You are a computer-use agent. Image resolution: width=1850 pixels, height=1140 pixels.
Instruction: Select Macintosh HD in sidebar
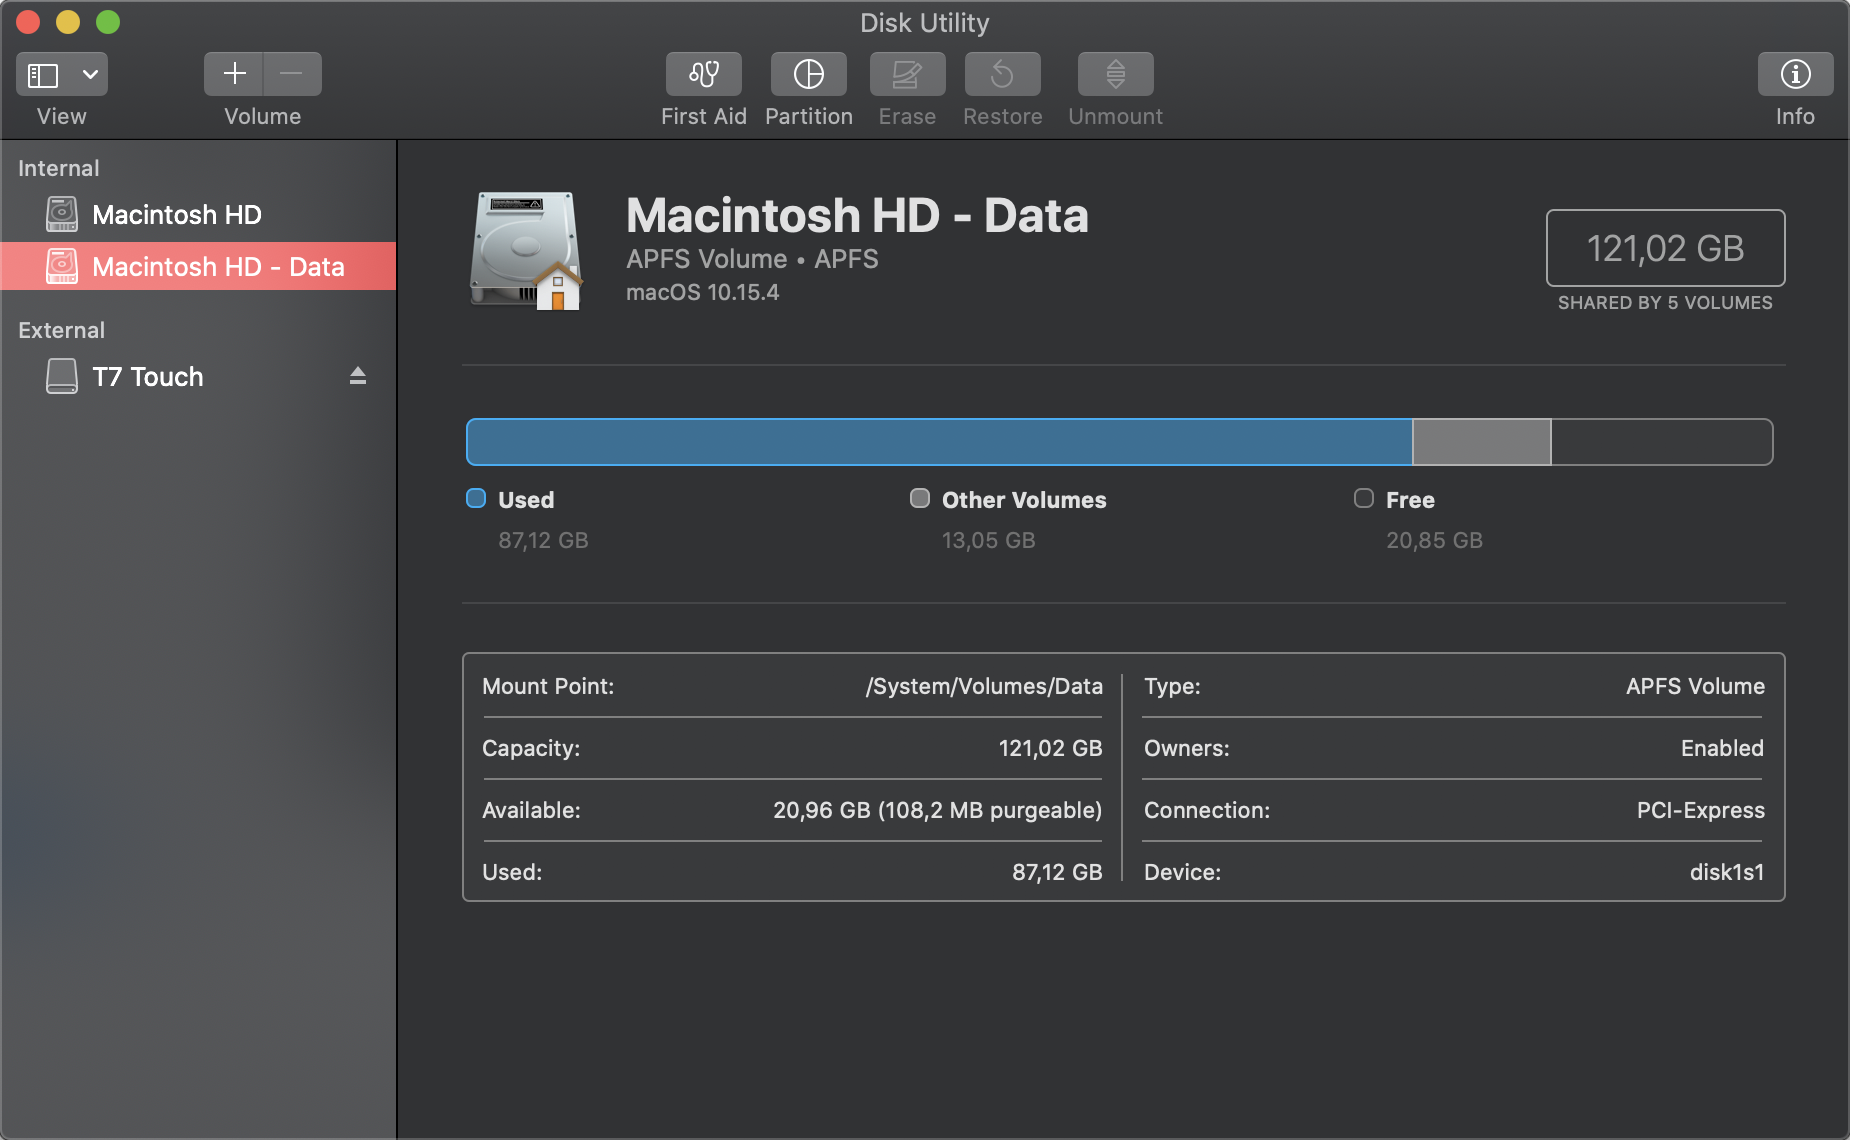(198, 215)
